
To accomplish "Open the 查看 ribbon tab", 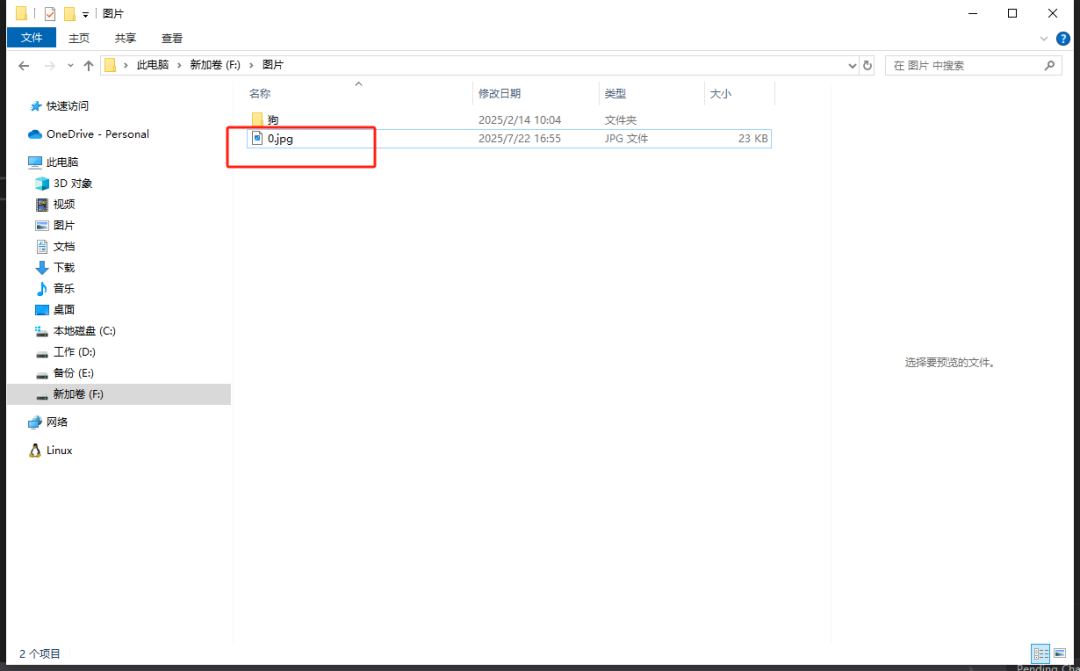I will (x=172, y=38).
